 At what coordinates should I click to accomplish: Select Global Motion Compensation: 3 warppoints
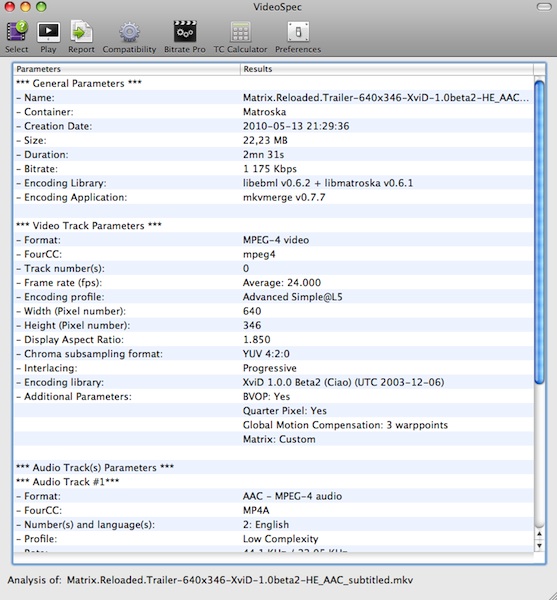click(x=345, y=425)
